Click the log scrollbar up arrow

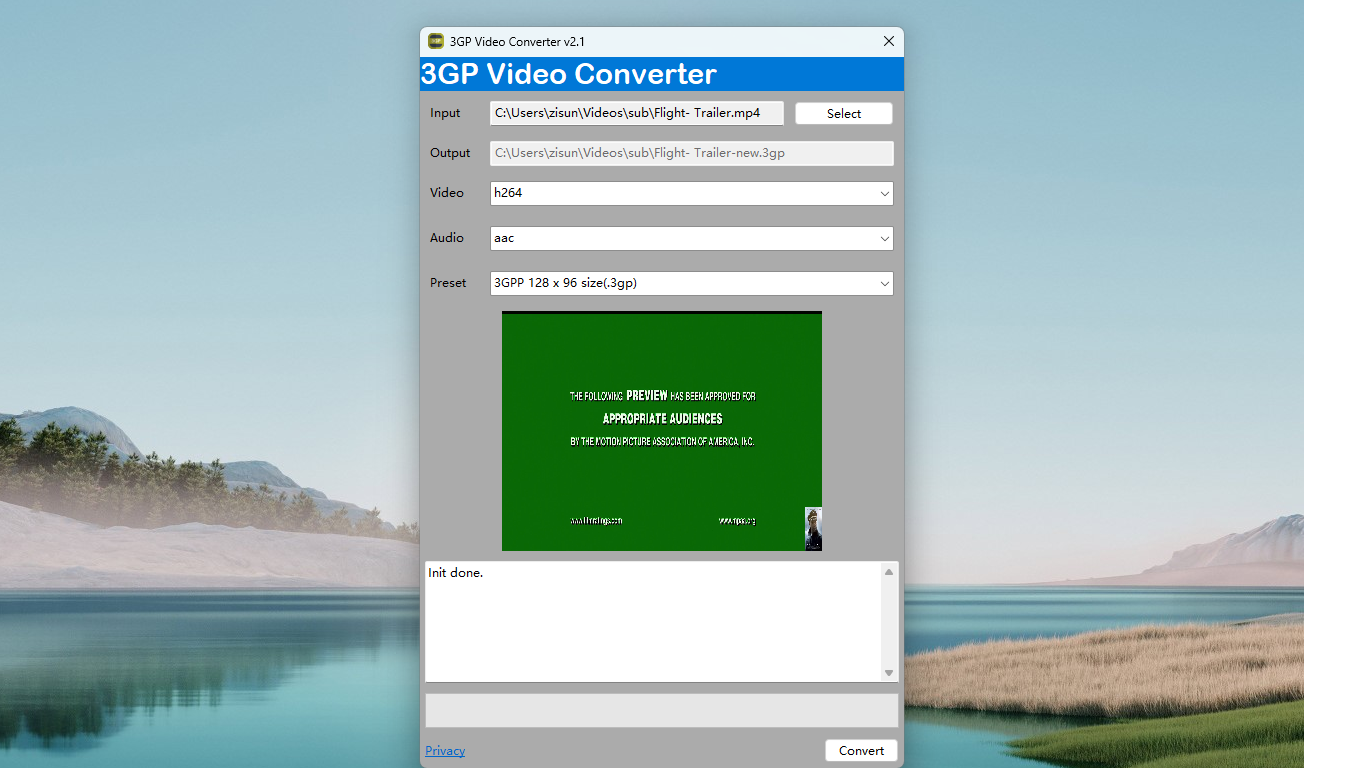click(x=889, y=572)
